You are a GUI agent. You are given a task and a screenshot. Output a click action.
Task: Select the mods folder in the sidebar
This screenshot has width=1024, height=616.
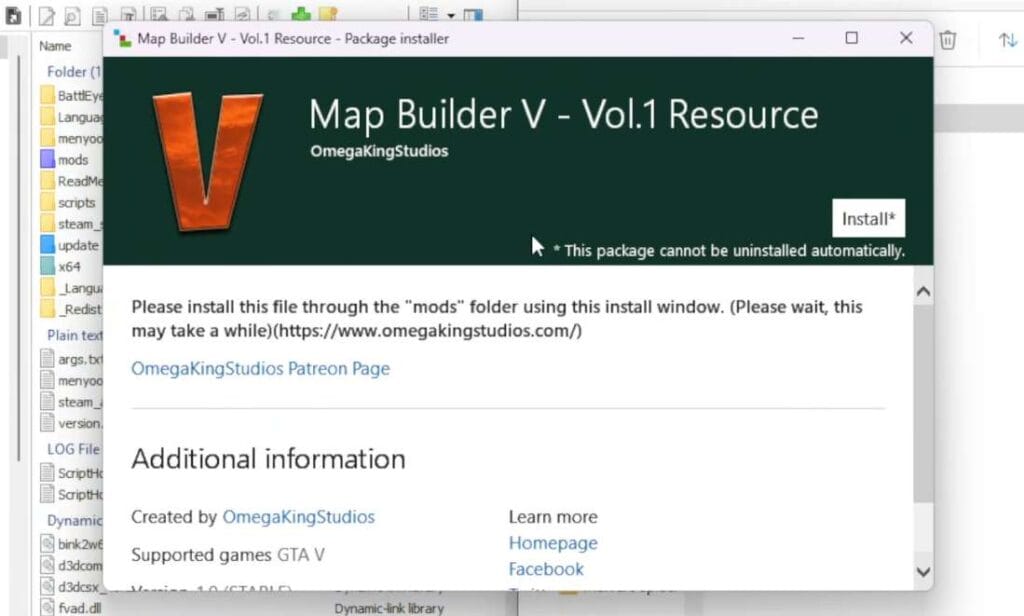(x=72, y=160)
